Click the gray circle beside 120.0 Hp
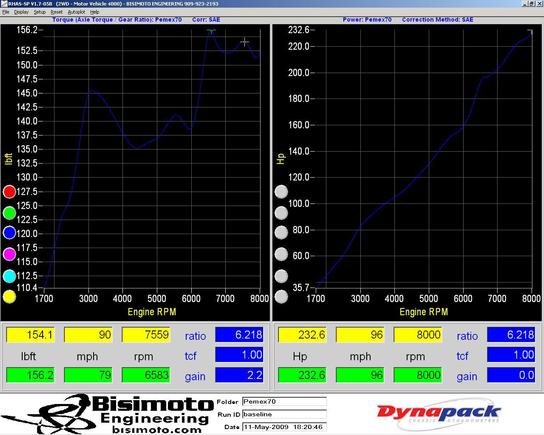The height and width of the screenshot is (435, 544). coord(281,191)
